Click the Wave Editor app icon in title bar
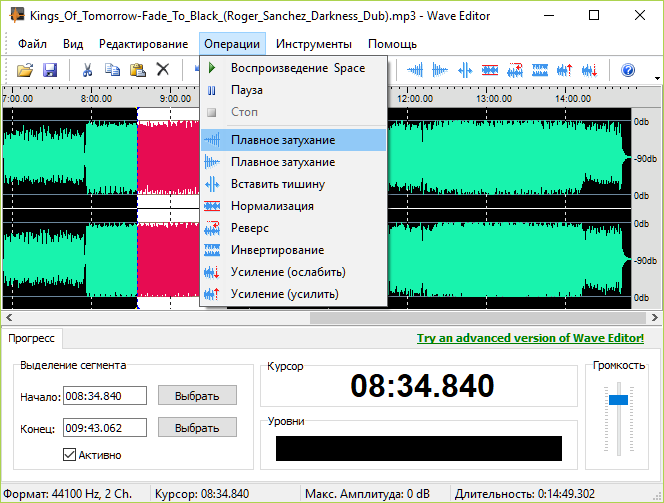Screen dimensions: 664x503 pyautogui.click(x=16, y=15)
